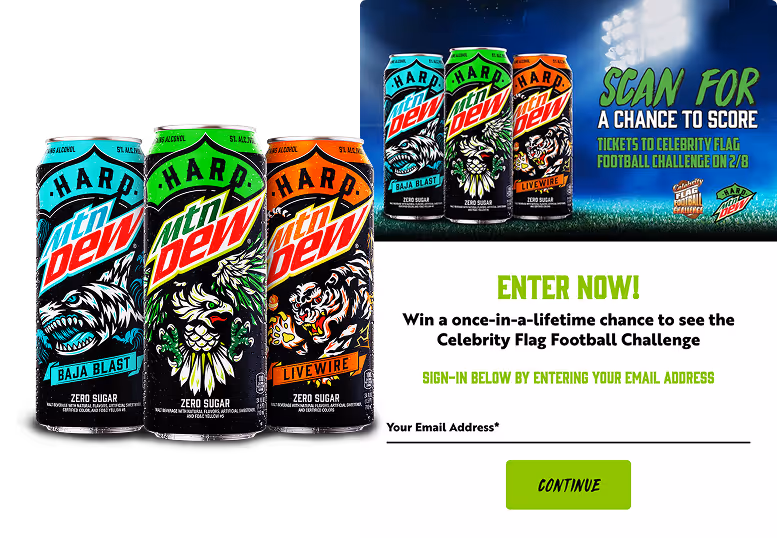Click the LIVEWIRE label on the large can
The image size is (777, 538).
coord(317,369)
